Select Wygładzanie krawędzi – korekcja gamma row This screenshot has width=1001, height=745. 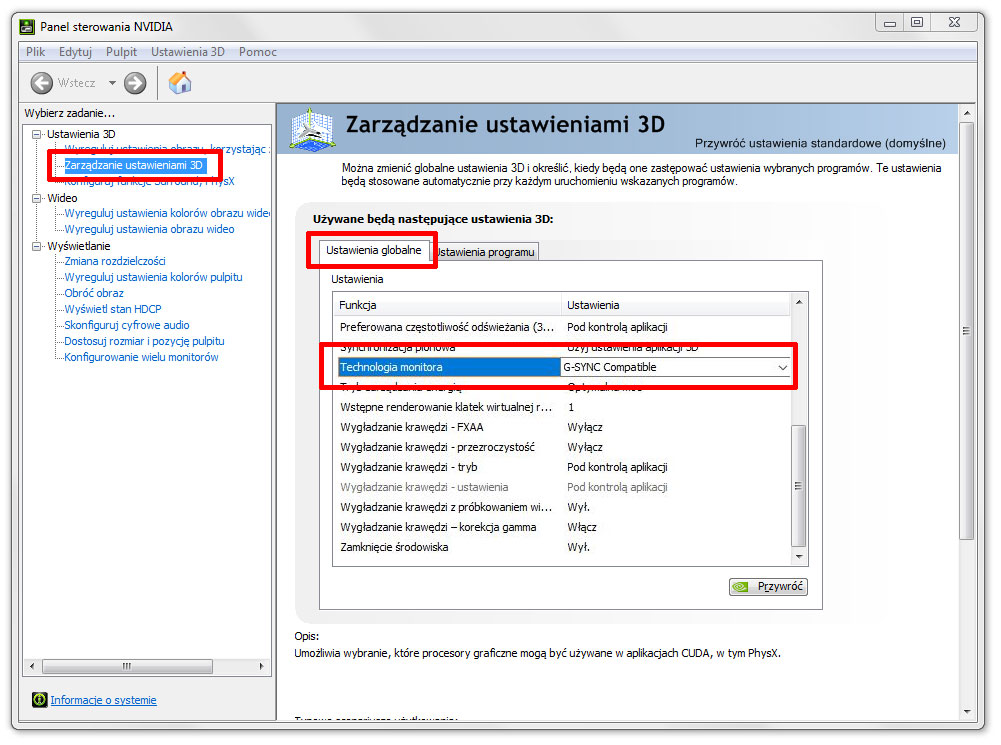click(562, 527)
